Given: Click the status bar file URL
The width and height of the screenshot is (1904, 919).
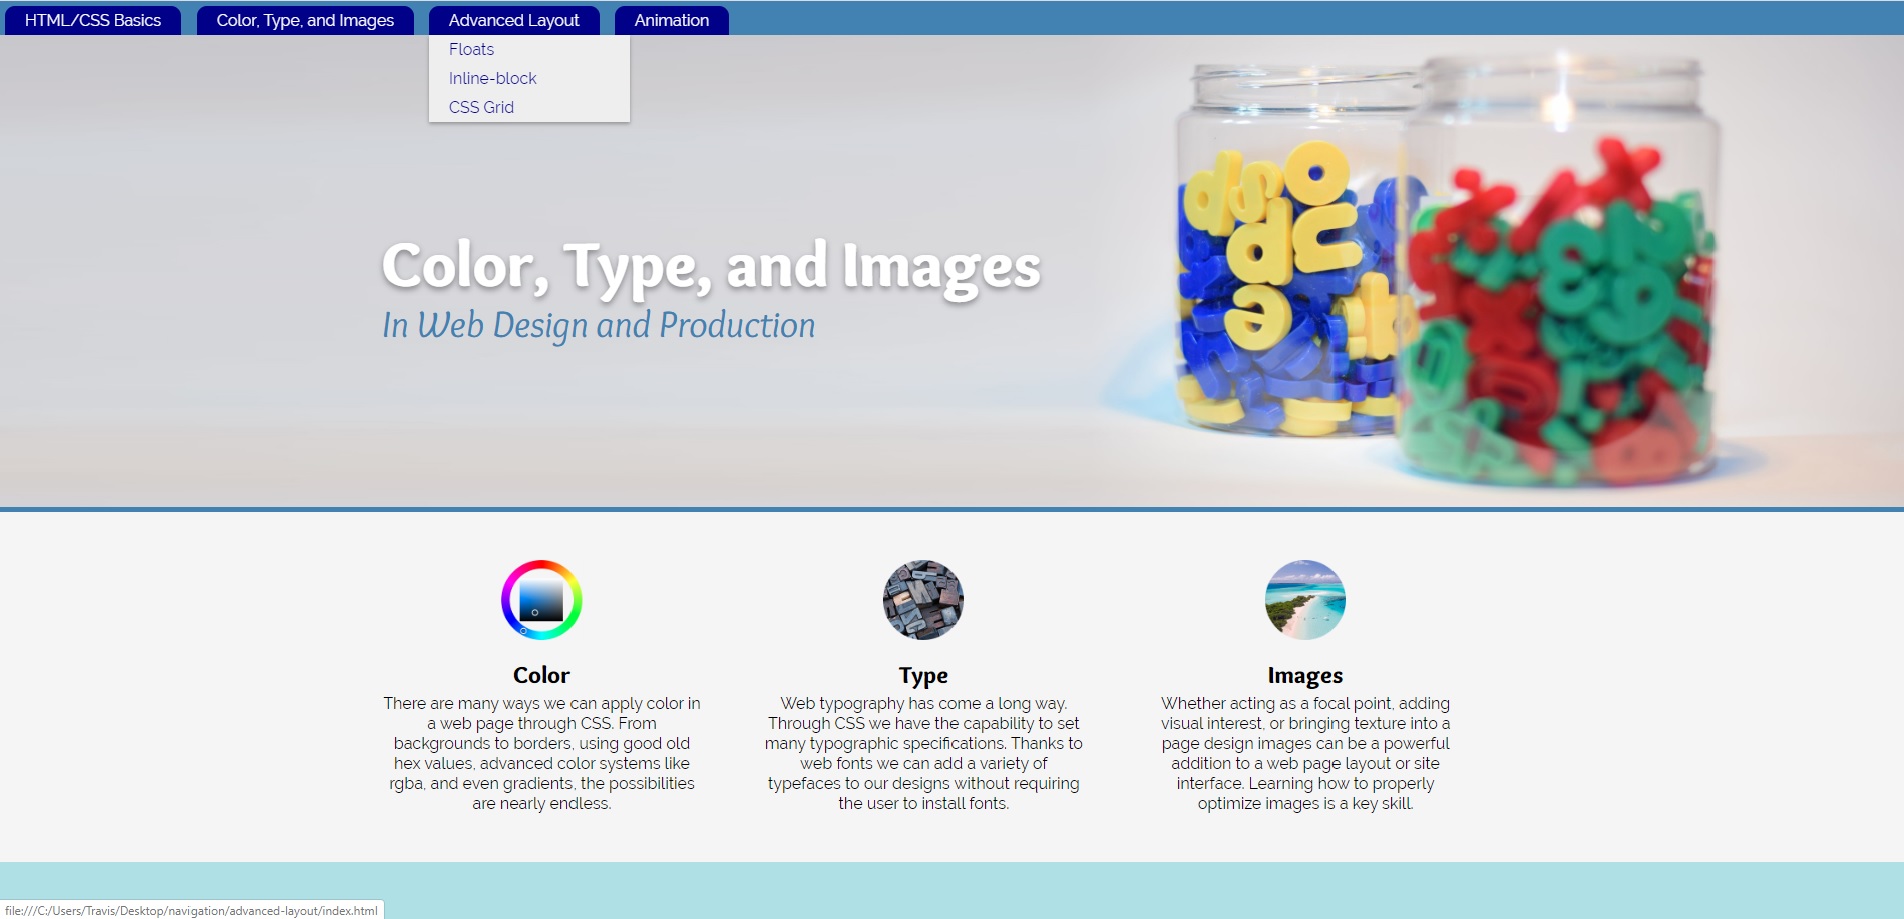Looking at the screenshot, I should pyautogui.click(x=191, y=910).
